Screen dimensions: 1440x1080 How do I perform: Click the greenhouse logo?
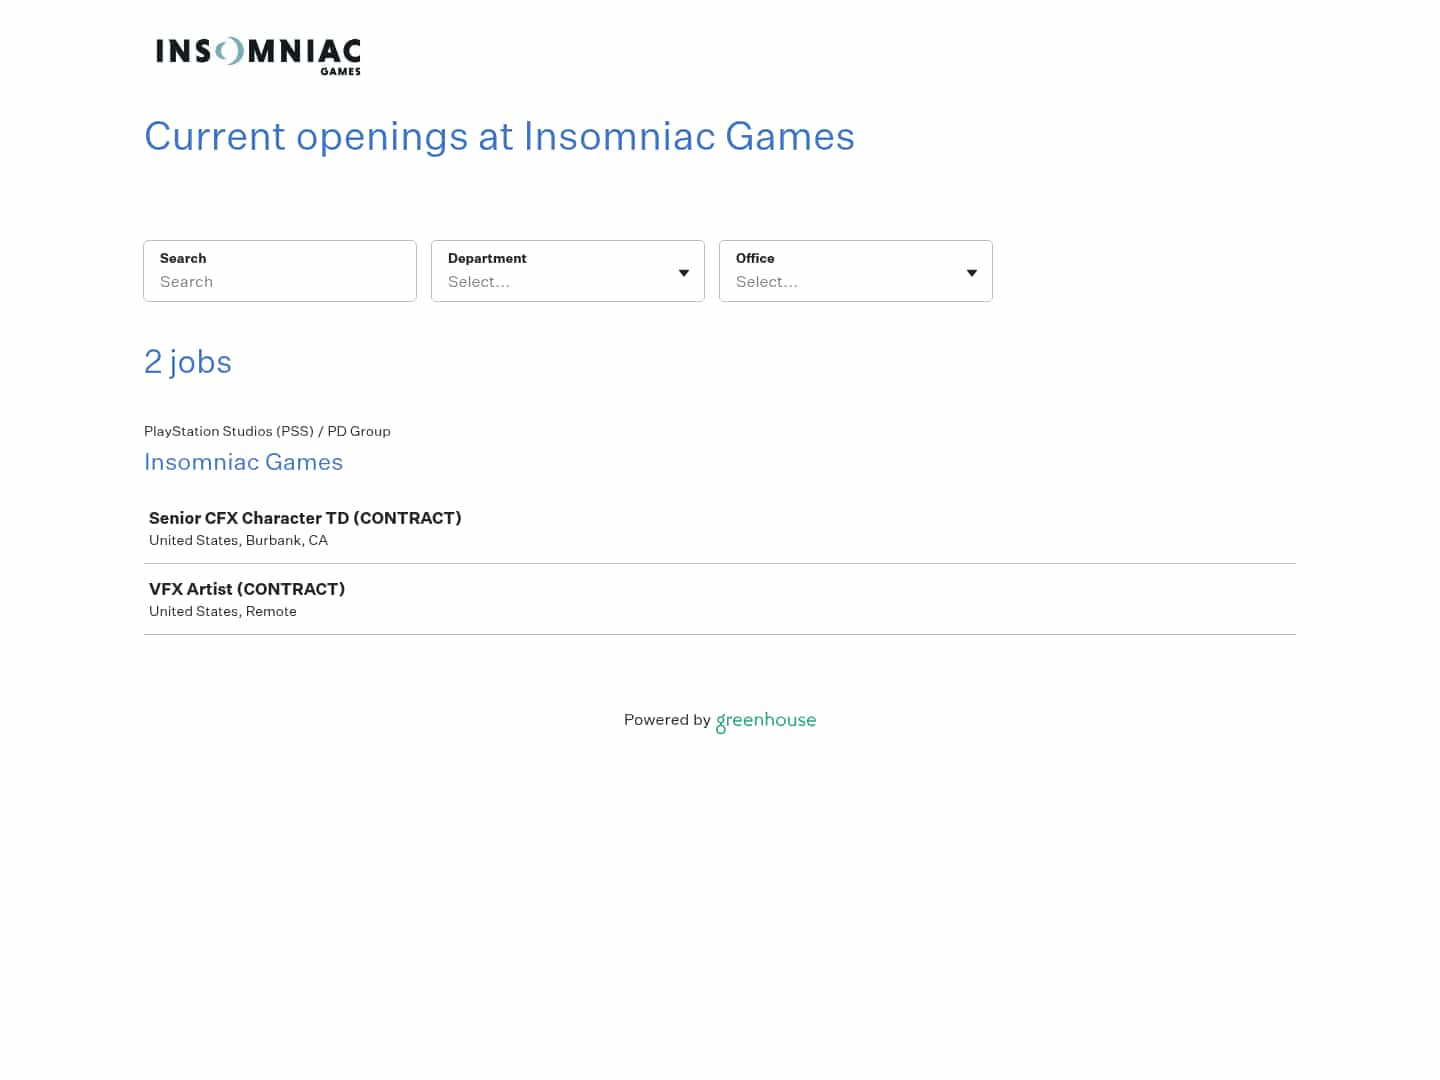coord(766,720)
